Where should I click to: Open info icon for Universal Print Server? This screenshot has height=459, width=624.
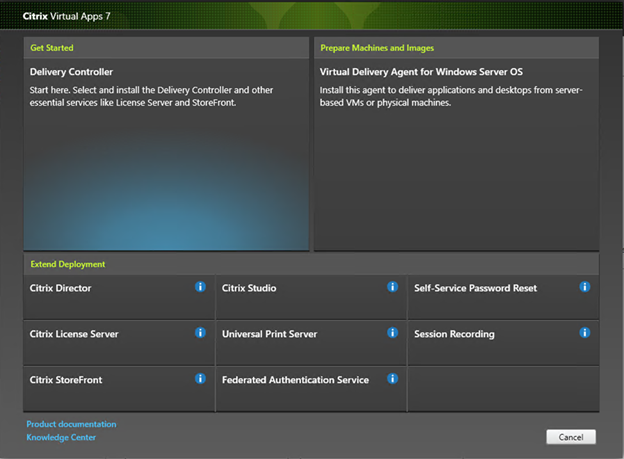coord(392,332)
